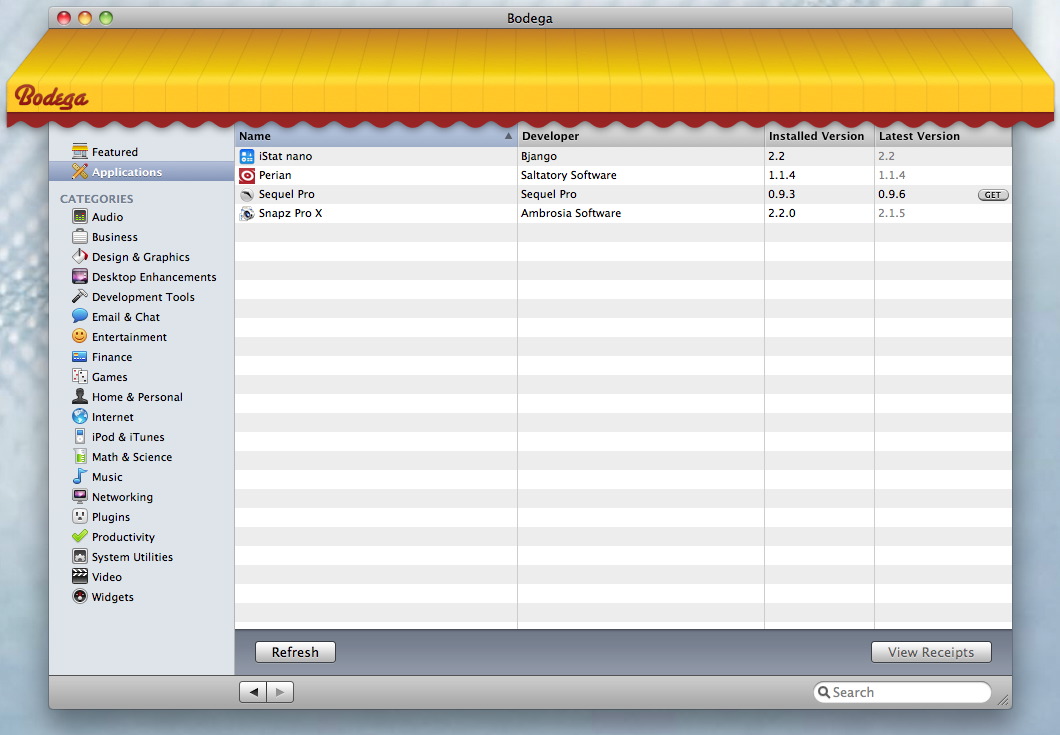Click the Sequel Pro app icon
The image size is (1060, 735).
coord(247,194)
